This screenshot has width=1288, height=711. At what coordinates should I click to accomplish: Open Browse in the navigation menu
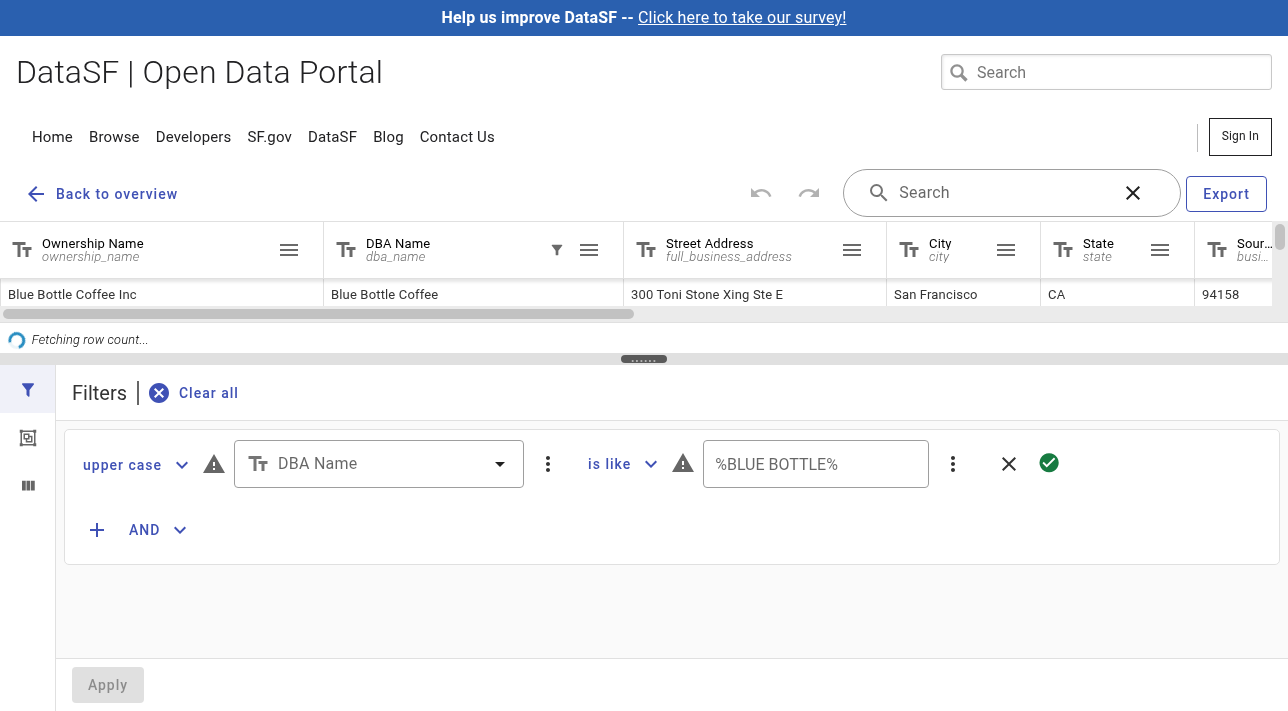(x=114, y=137)
